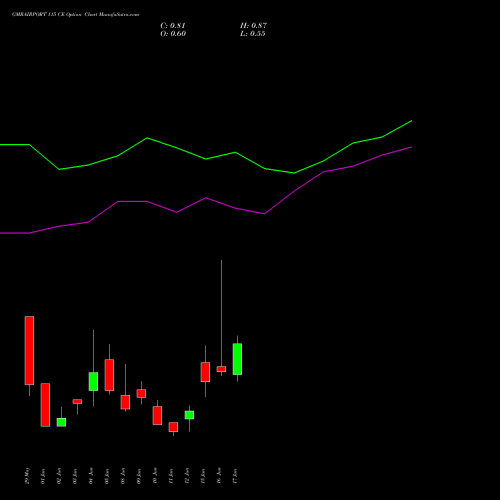This screenshot has width=500, height=500.
Task: Select the red candlestick for 01 Jun
Action: click(x=45, y=405)
